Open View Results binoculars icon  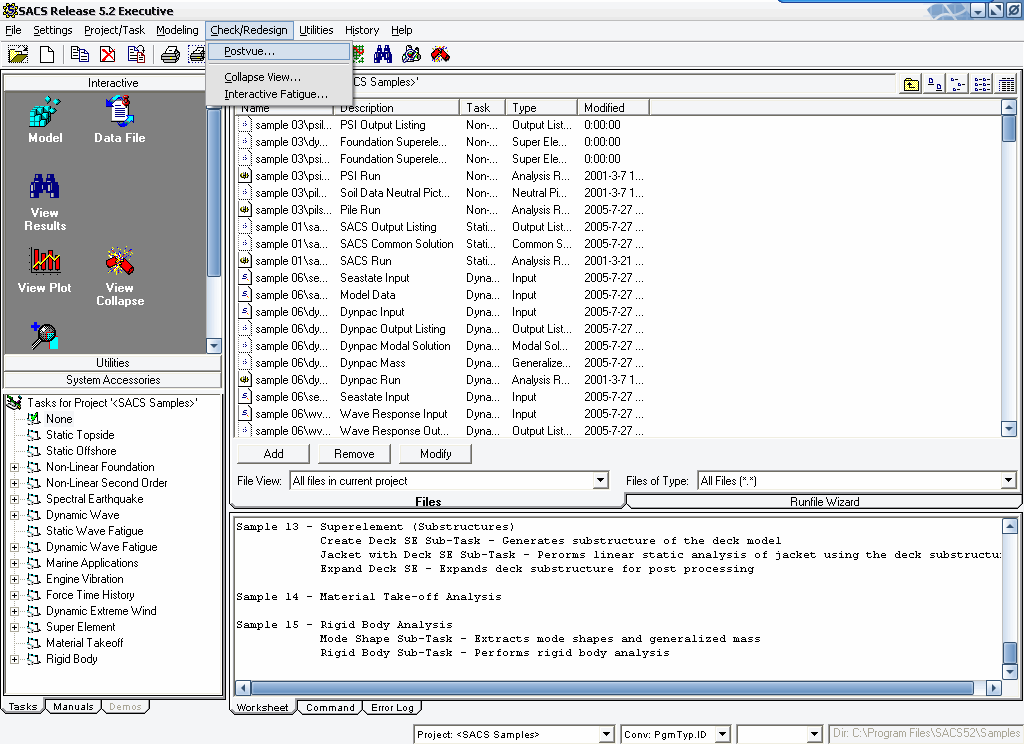pos(44,202)
